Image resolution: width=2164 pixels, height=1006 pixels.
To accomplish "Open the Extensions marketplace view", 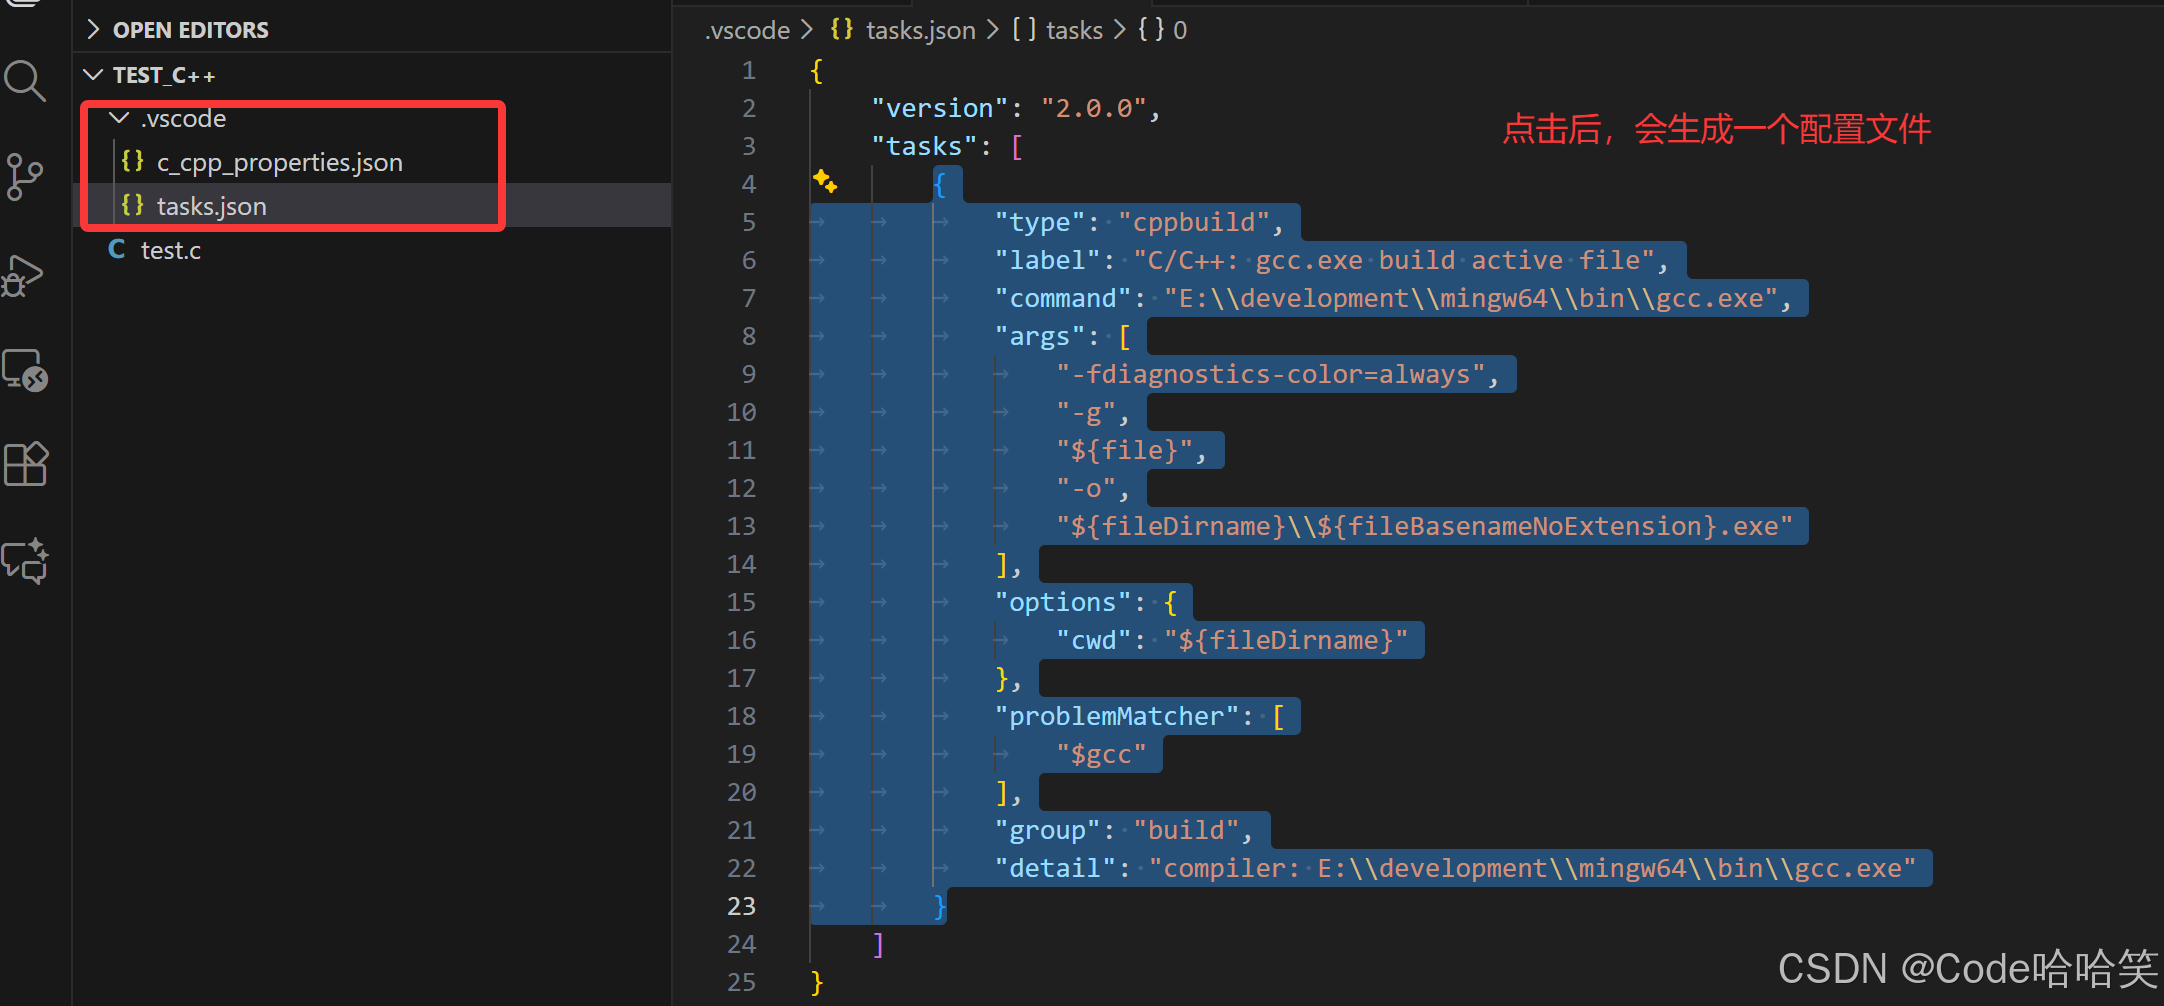I will click(x=25, y=463).
